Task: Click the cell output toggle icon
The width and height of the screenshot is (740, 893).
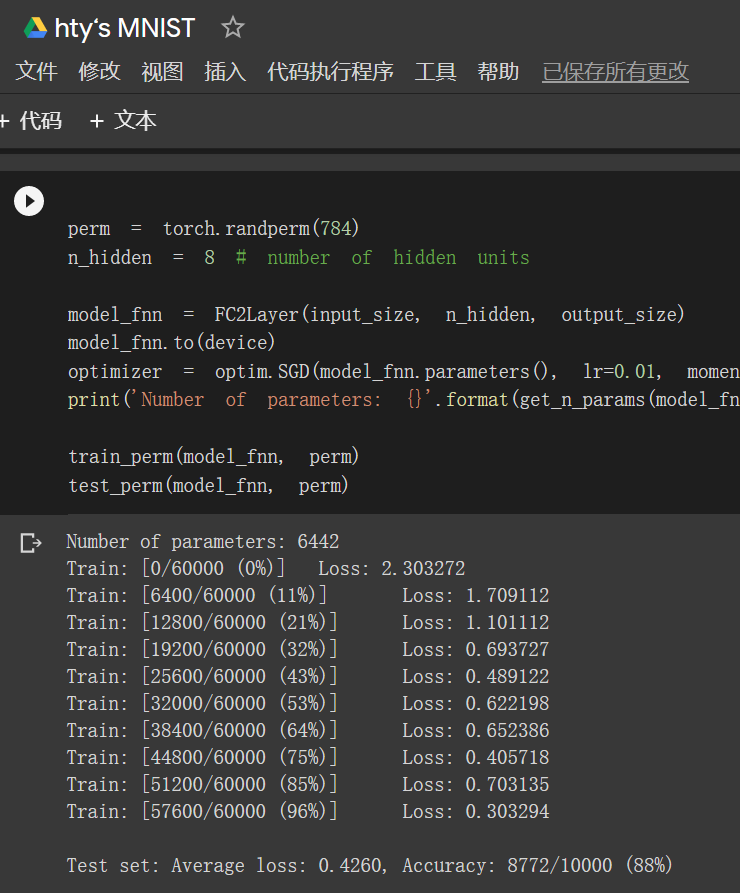Action: (x=31, y=543)
